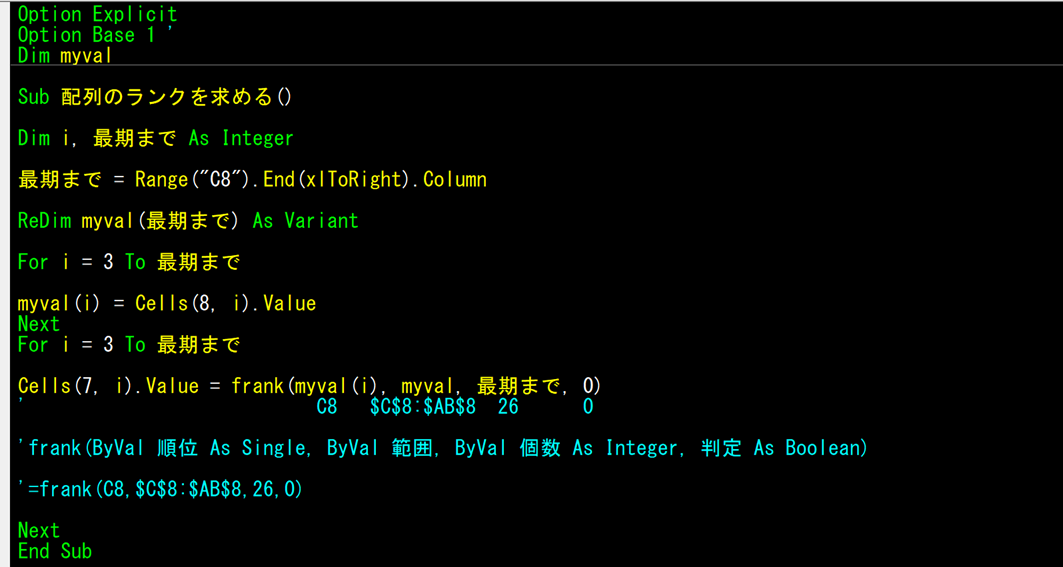Screen dimensions: 1063x567
Task: Click the Sub 配列のランクを求める() line
Action: [155, 97]
